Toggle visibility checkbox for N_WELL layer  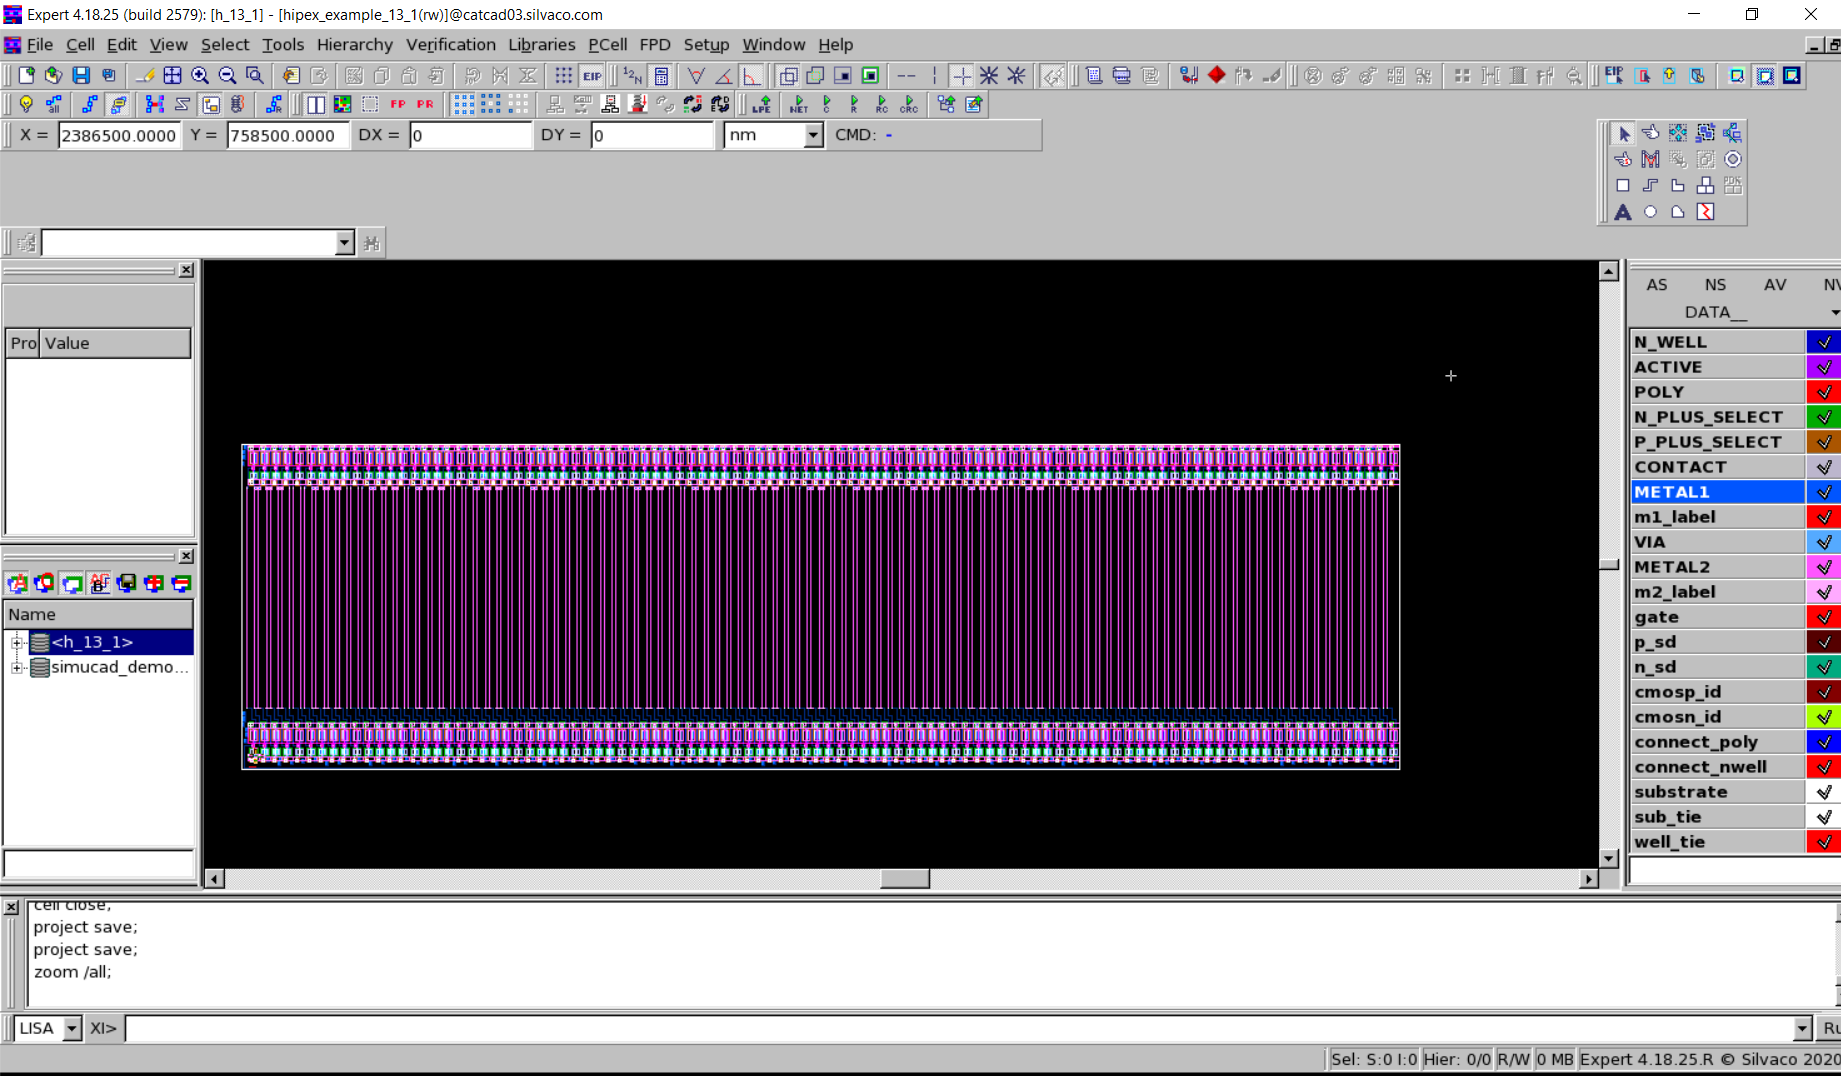1823,342
